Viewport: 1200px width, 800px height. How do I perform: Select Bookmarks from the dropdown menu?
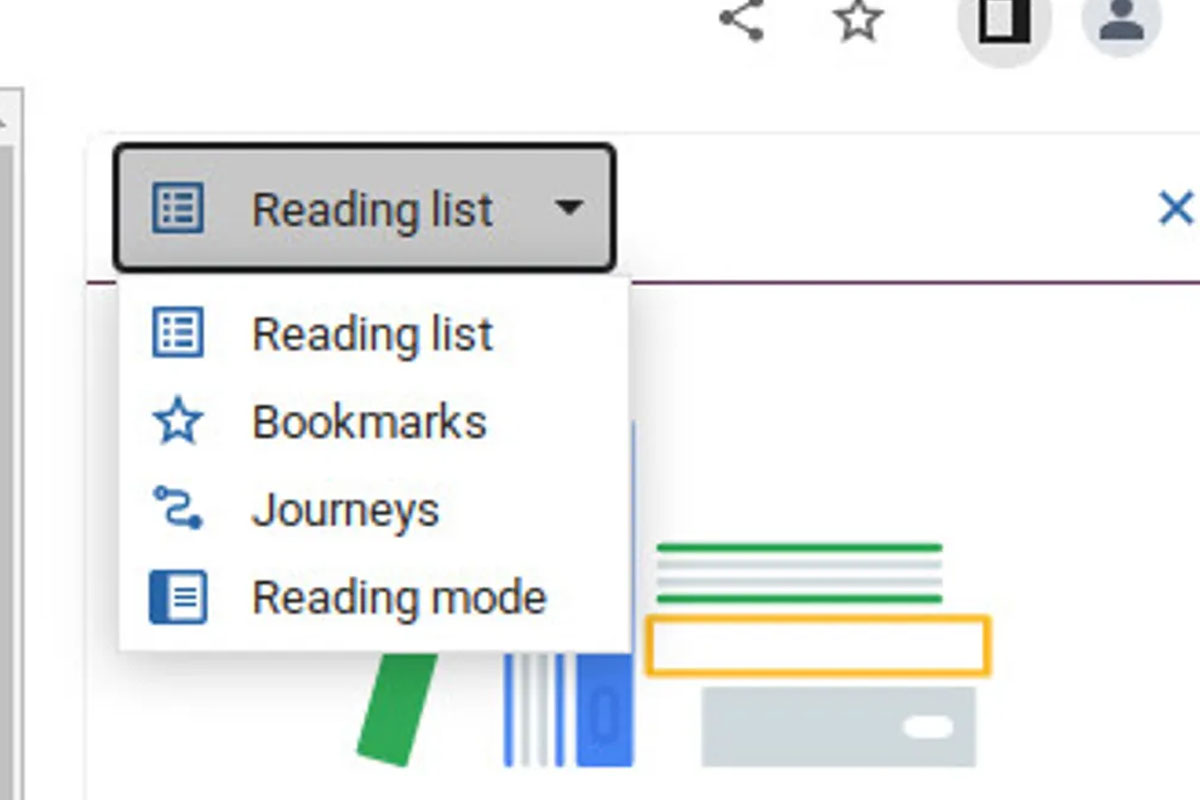pos(370,421)
